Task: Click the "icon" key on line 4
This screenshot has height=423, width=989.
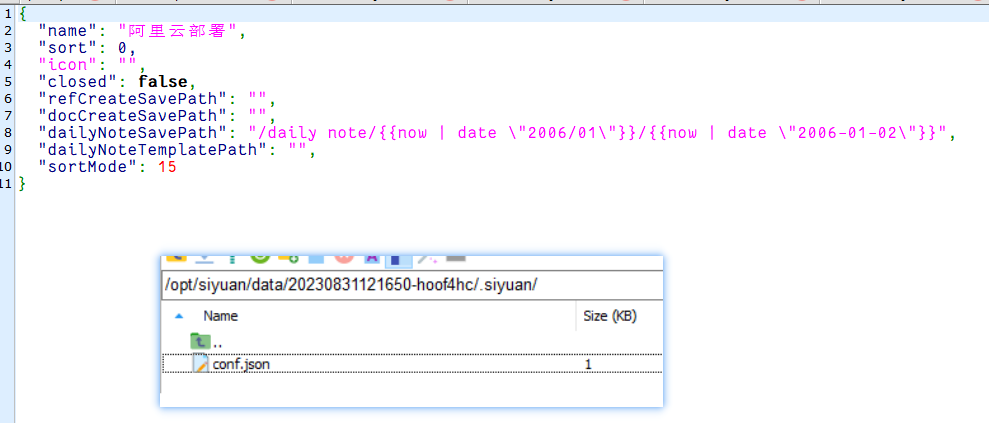Action: (65, 64)
